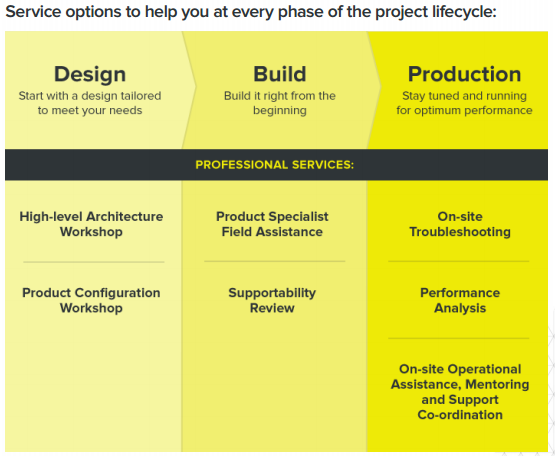This screenshot has height=456, width=555.
Task: Open the Production phase heading
Action: (464, 74)
